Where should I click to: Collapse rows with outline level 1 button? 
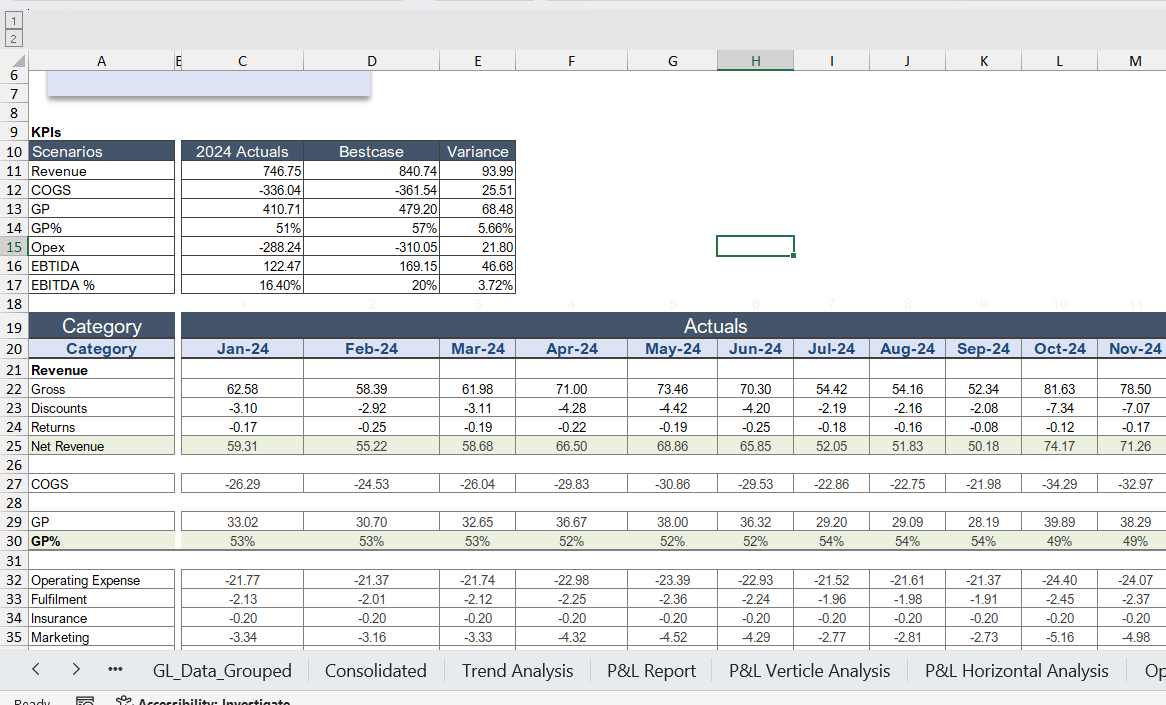13,20
